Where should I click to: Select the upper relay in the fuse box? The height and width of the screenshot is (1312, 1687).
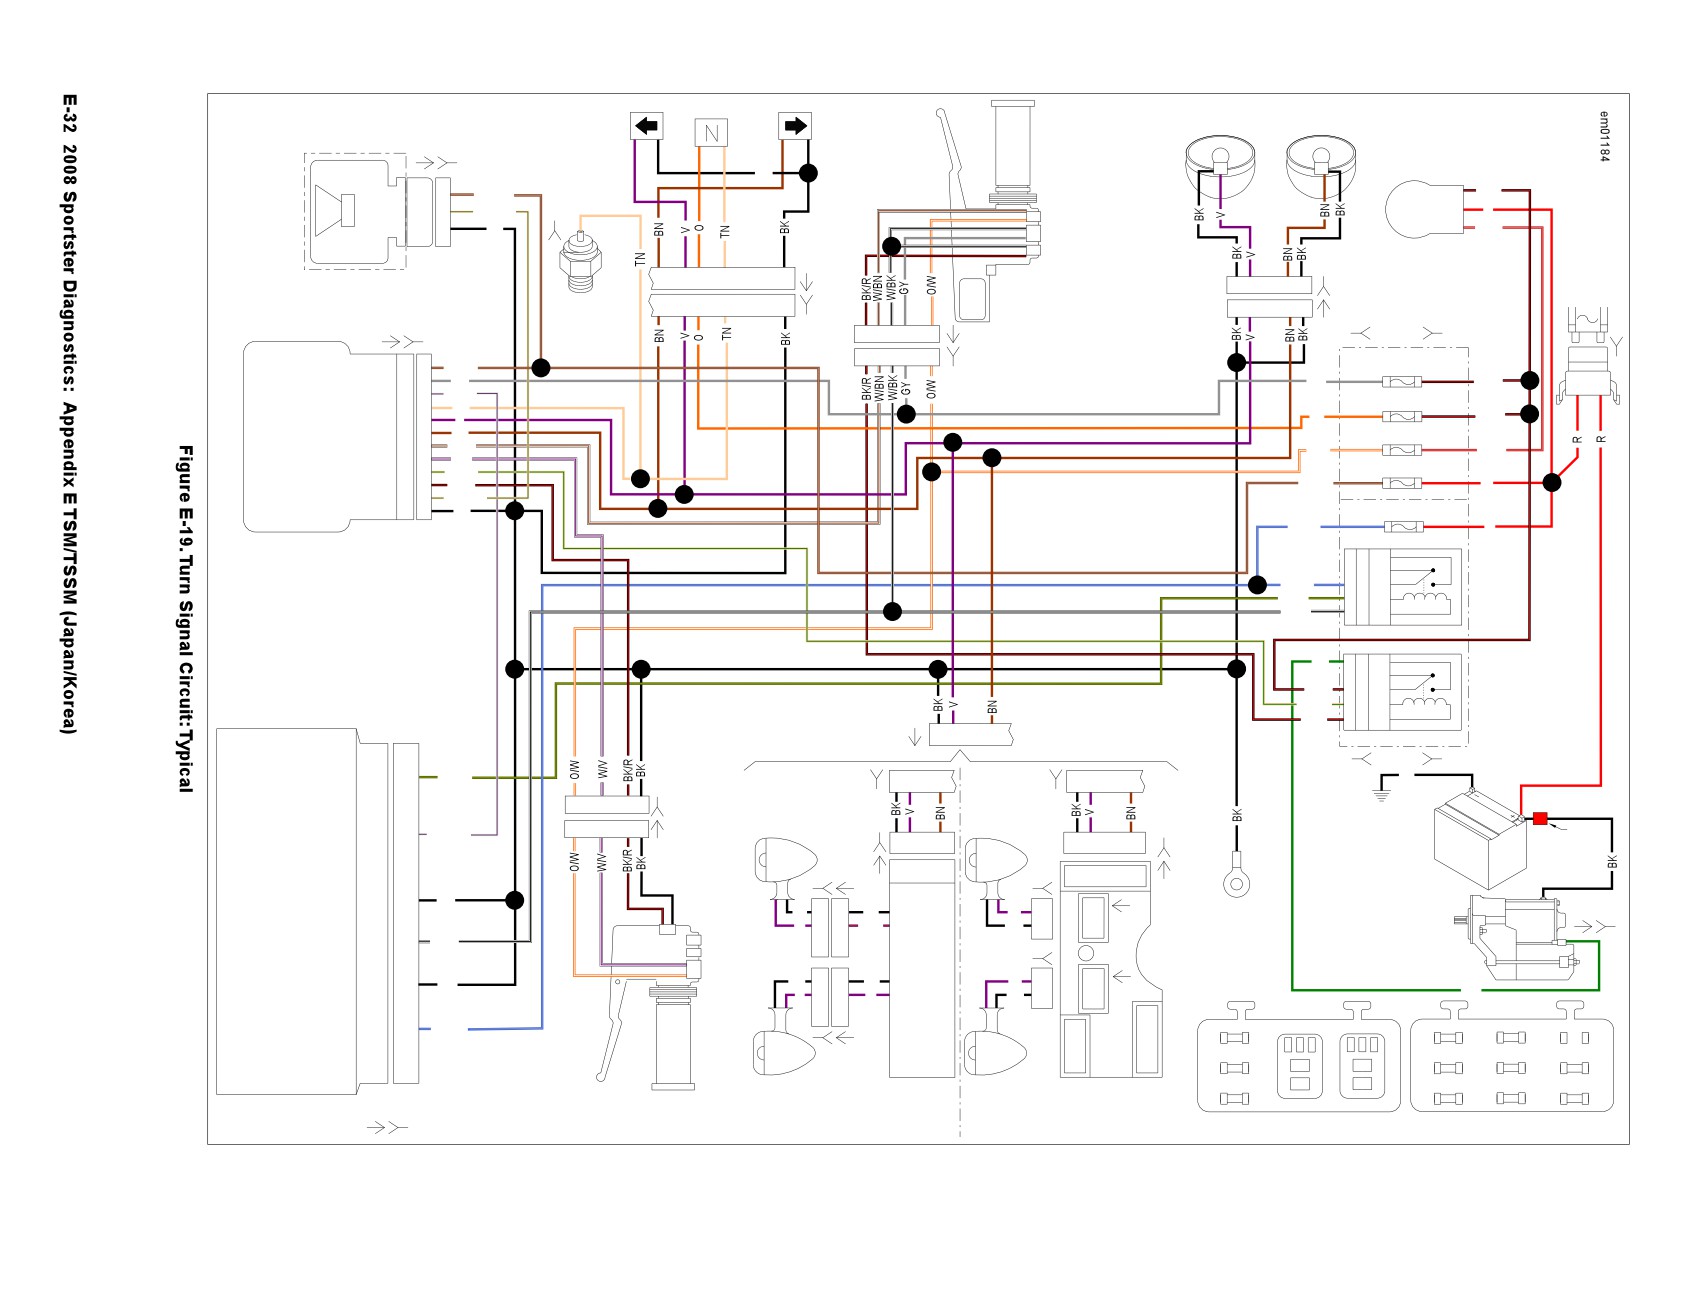pos(1403,587)
